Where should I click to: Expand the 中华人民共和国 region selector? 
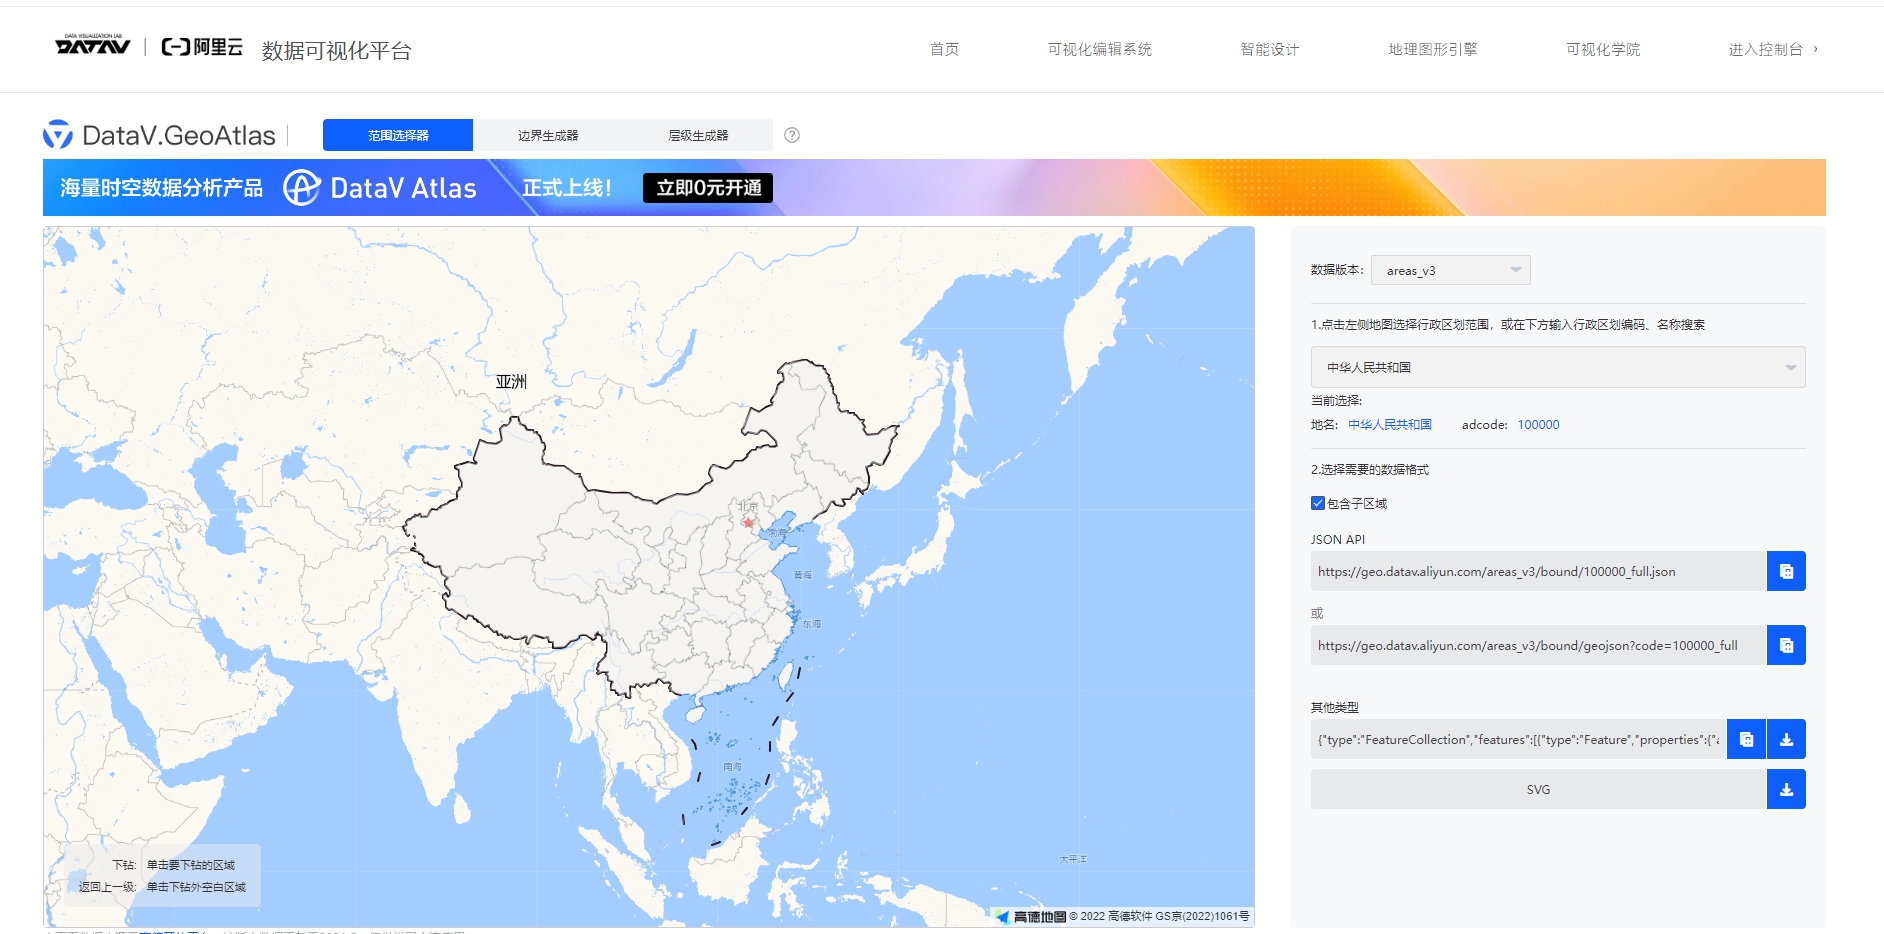[x=1558, y=367]
